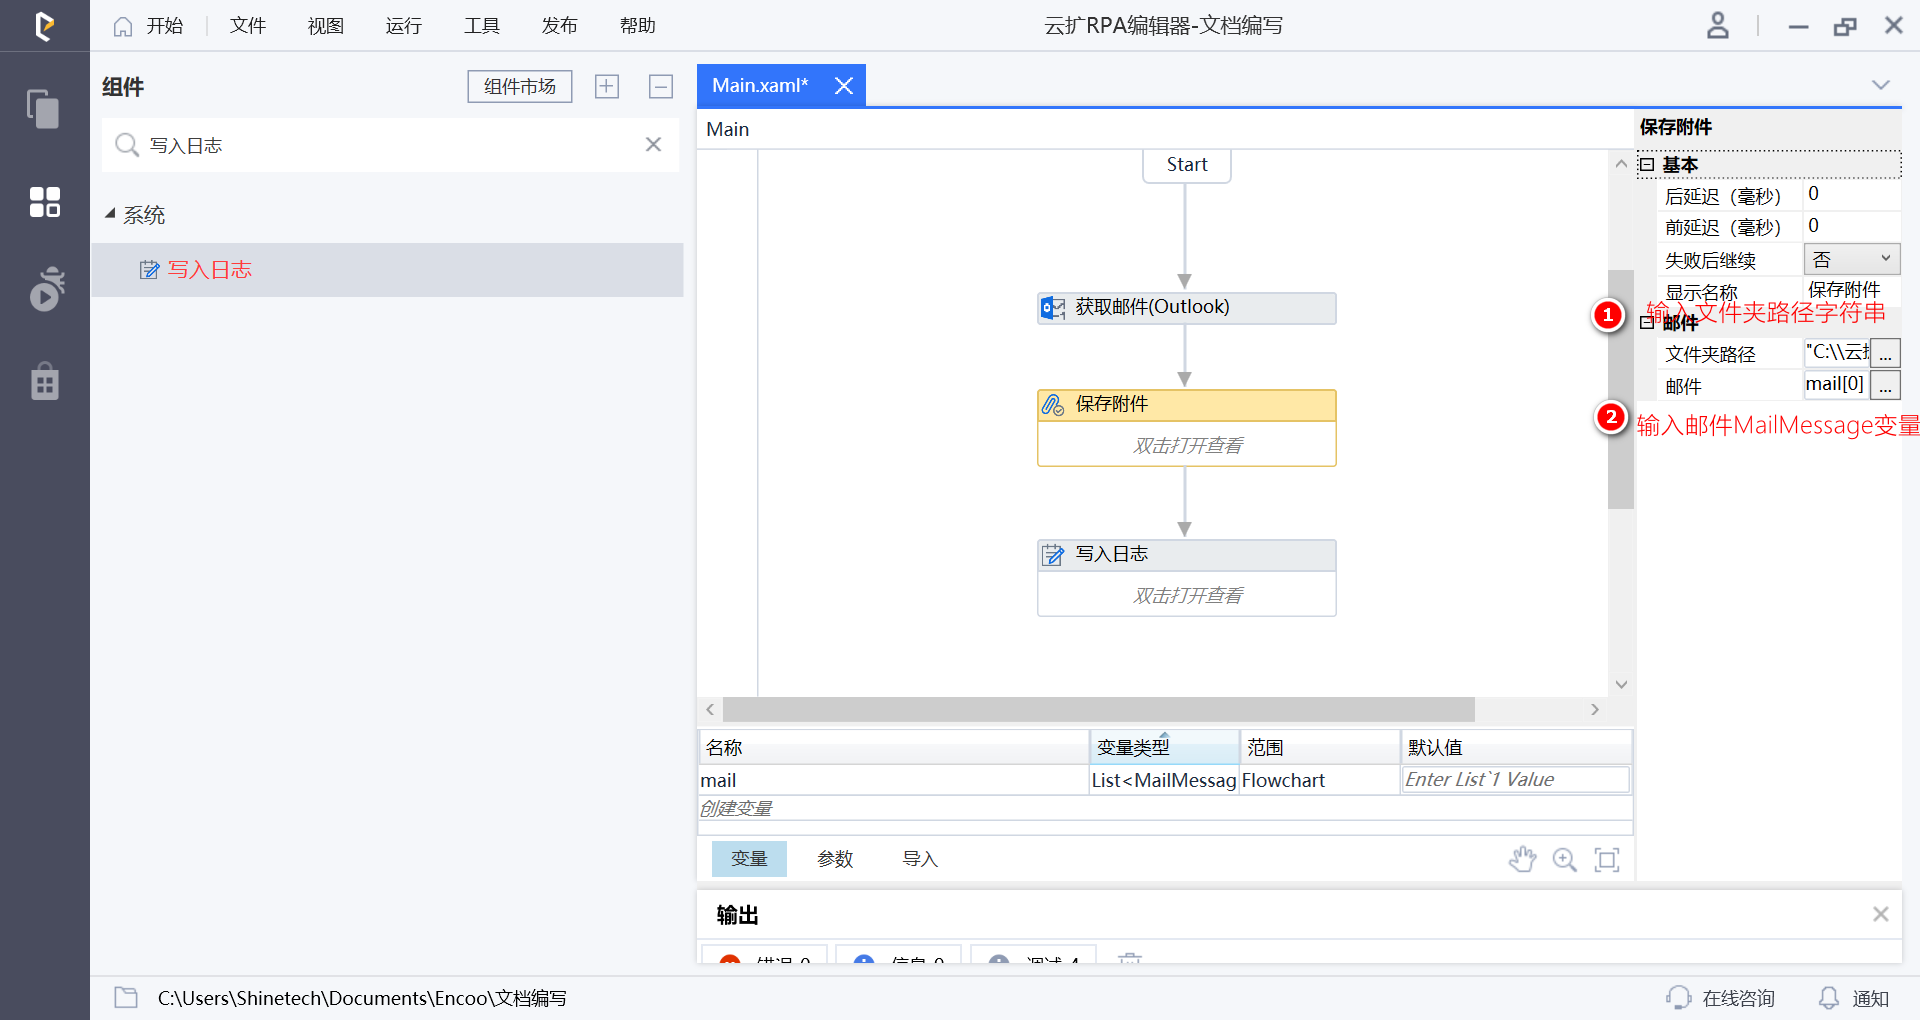
Task: Open the 视图 menu
Action: coord(326,26)
